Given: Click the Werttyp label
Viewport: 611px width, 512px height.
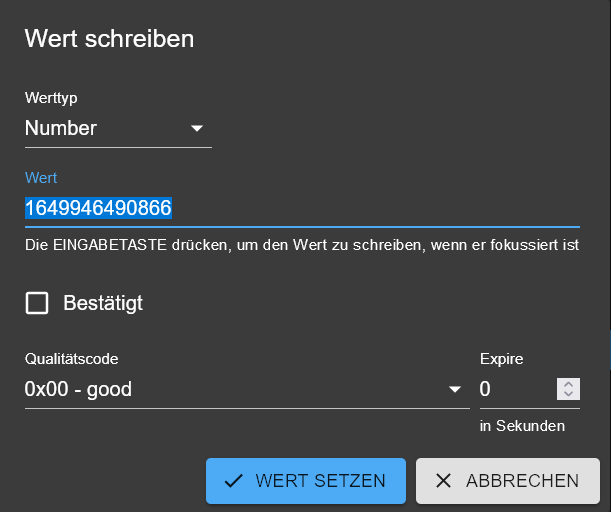Looking at the screenshot, I should [51, 98].
